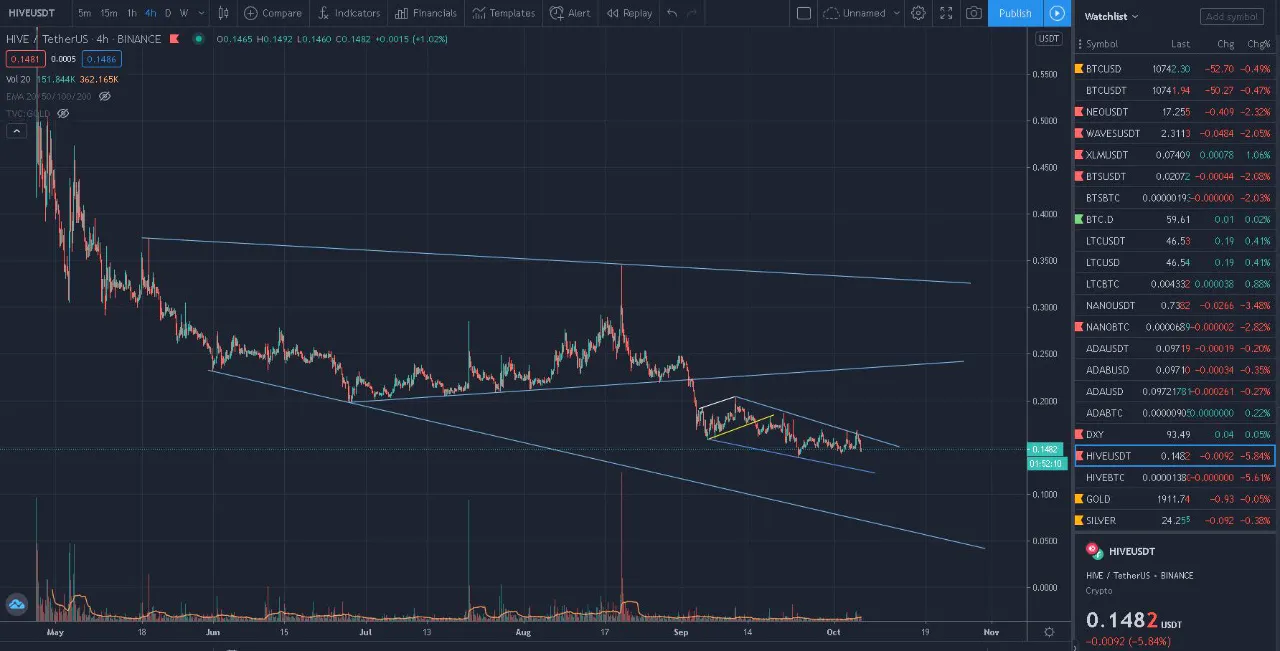Toggle visibility of TVC:GOLD overlay

(63, 113)
